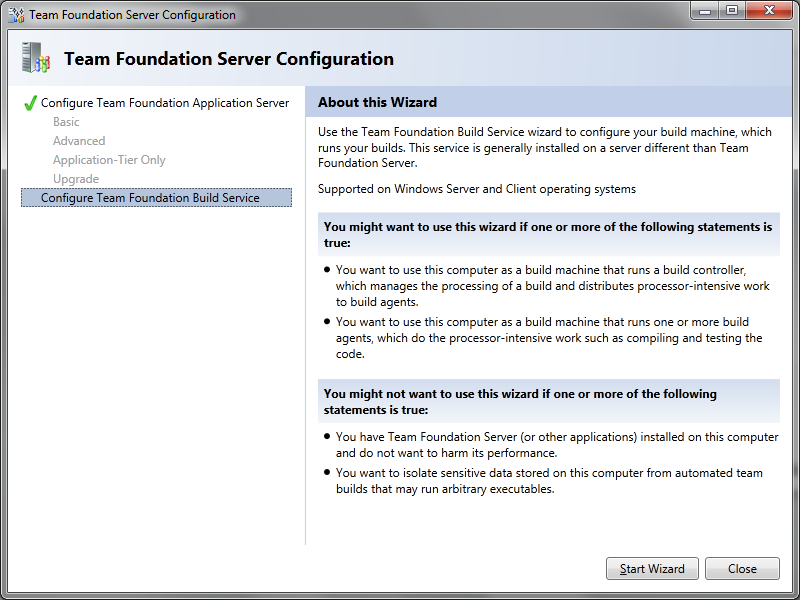Select Configure Team Foundation Application Server

tap(165, 103)
